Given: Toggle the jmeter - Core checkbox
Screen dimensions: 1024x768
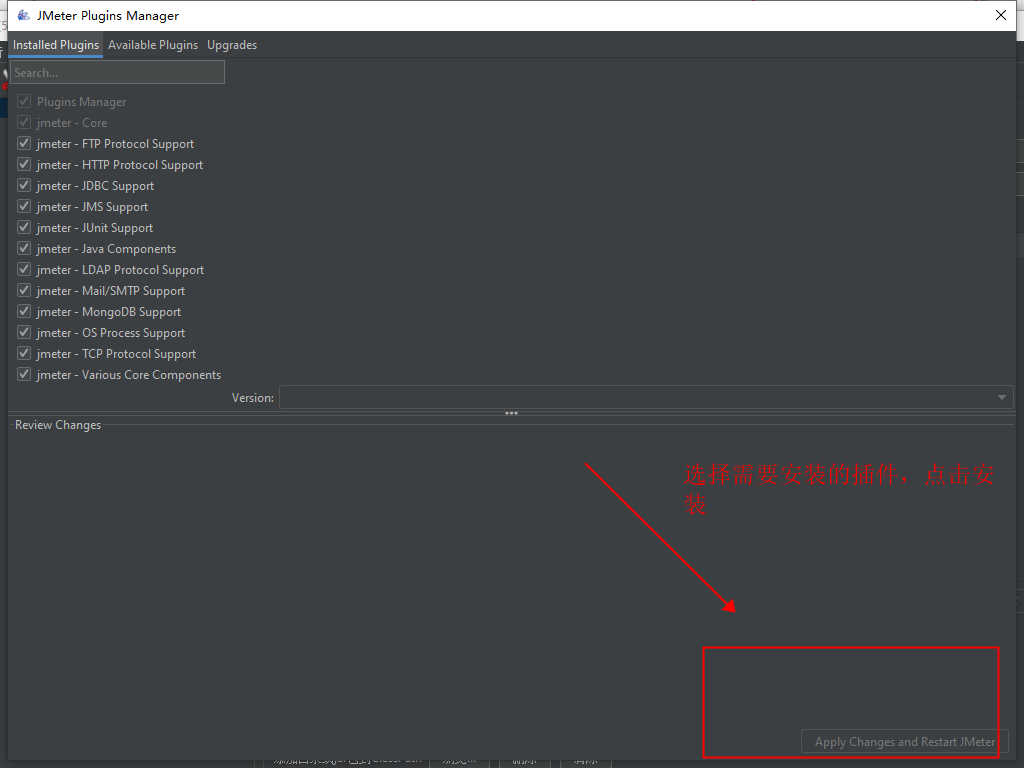Looking at the screenshot, I should pos(24,122).
